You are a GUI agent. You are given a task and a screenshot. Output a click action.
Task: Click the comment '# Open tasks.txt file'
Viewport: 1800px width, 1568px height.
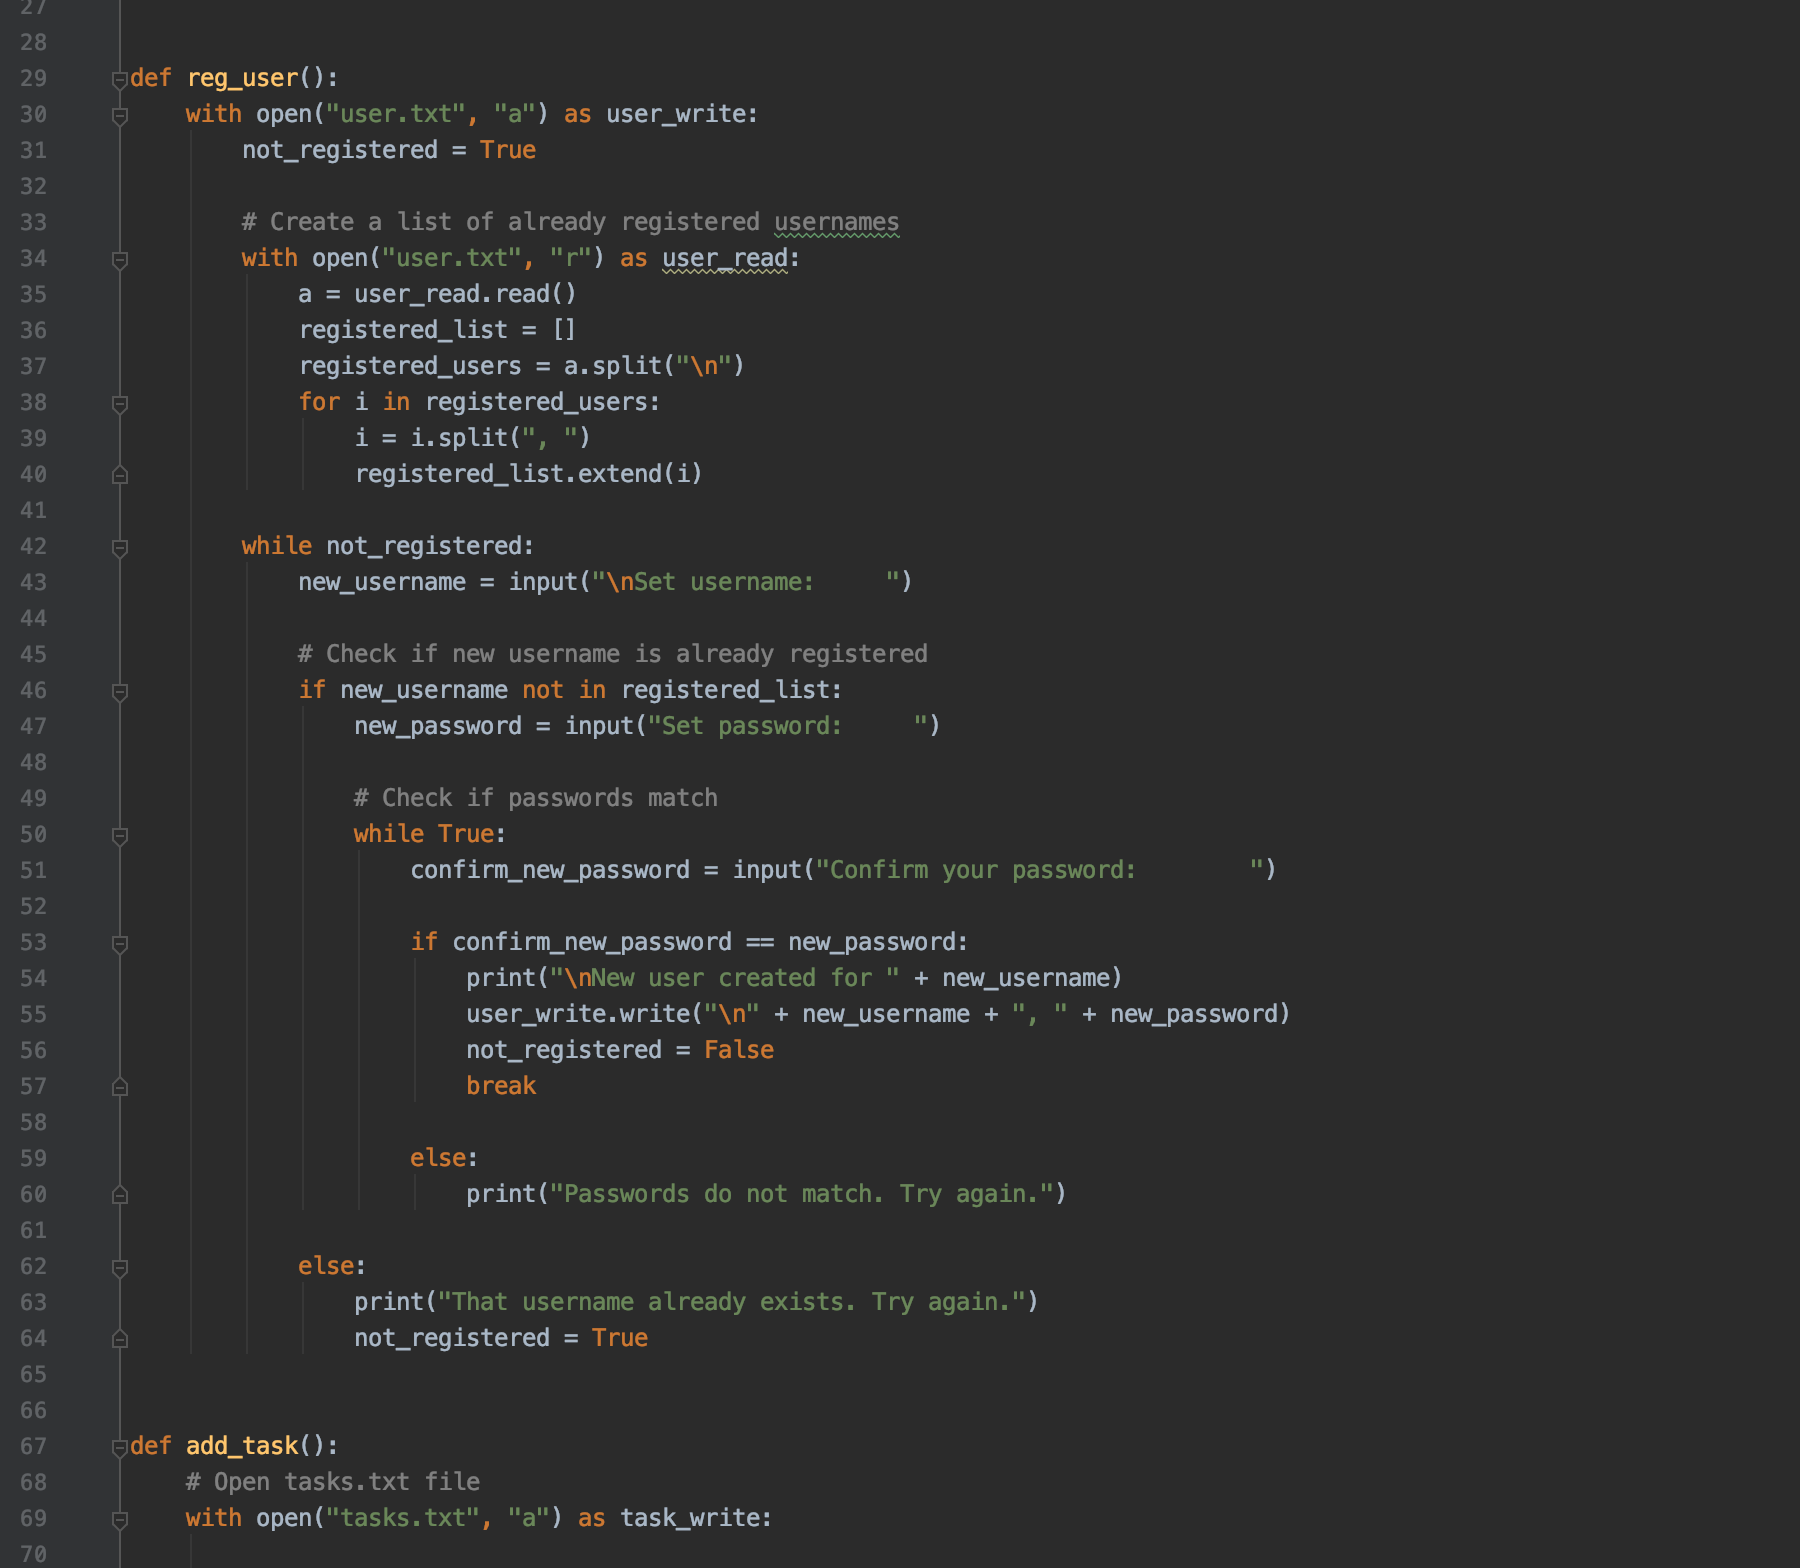[333, 1482]
